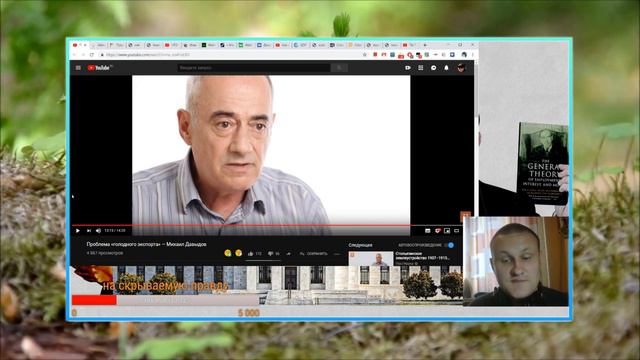
Task: Switch the player to theater mode
Action: coord(456,231)
